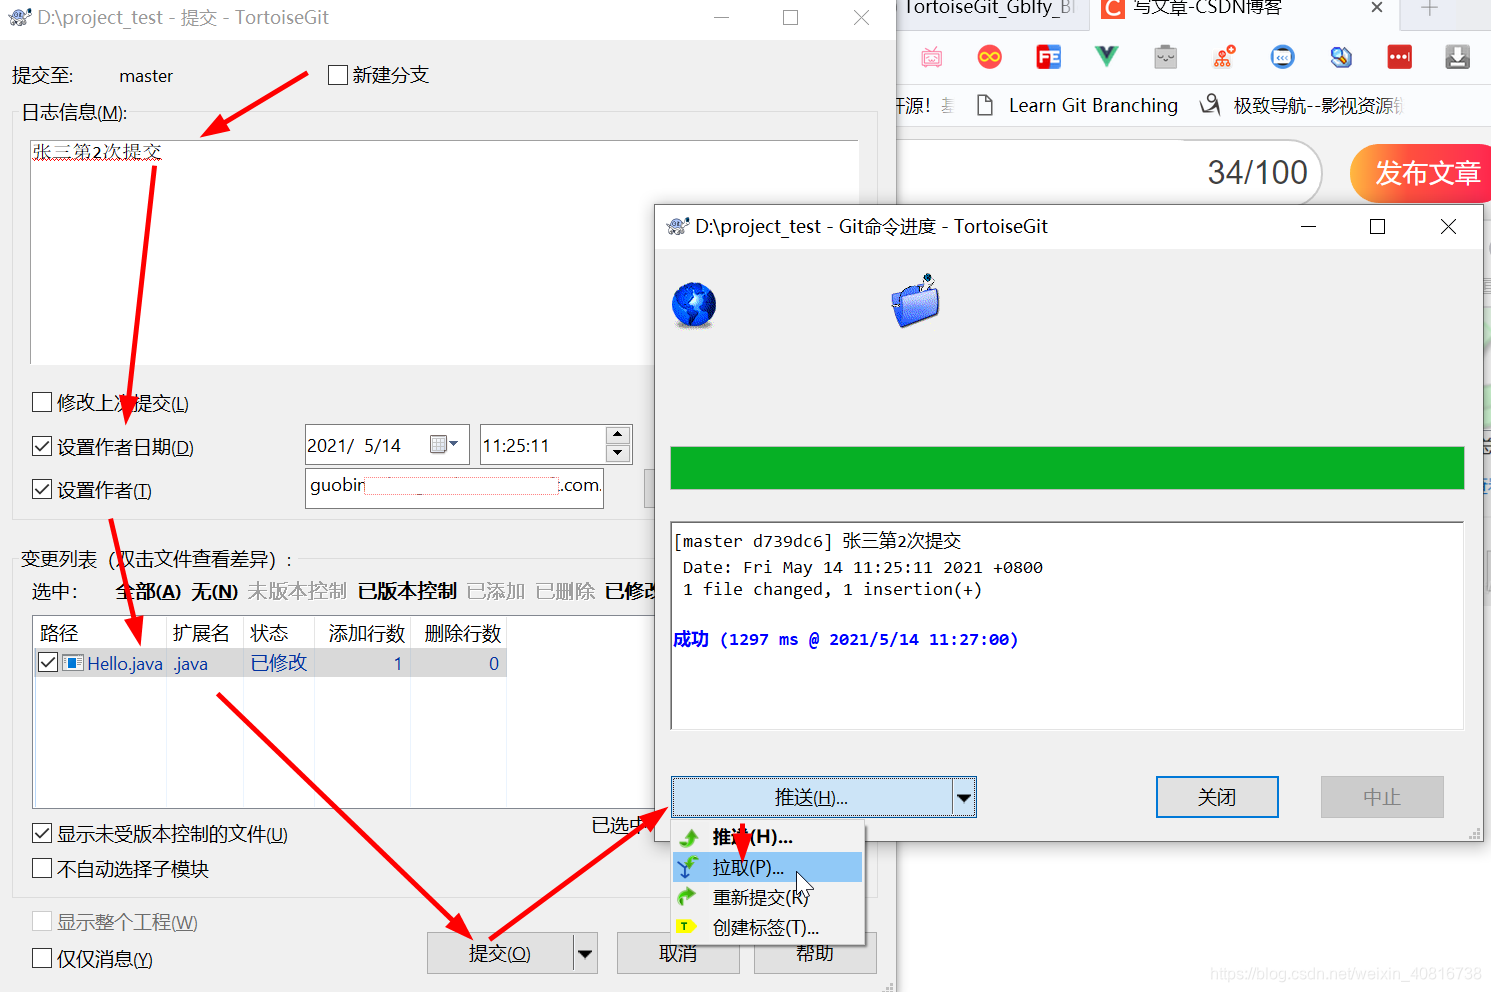Click the FeHelper extension icon
The image size is (1491, 992).
pyautogui.click(x=1048, y=57)
